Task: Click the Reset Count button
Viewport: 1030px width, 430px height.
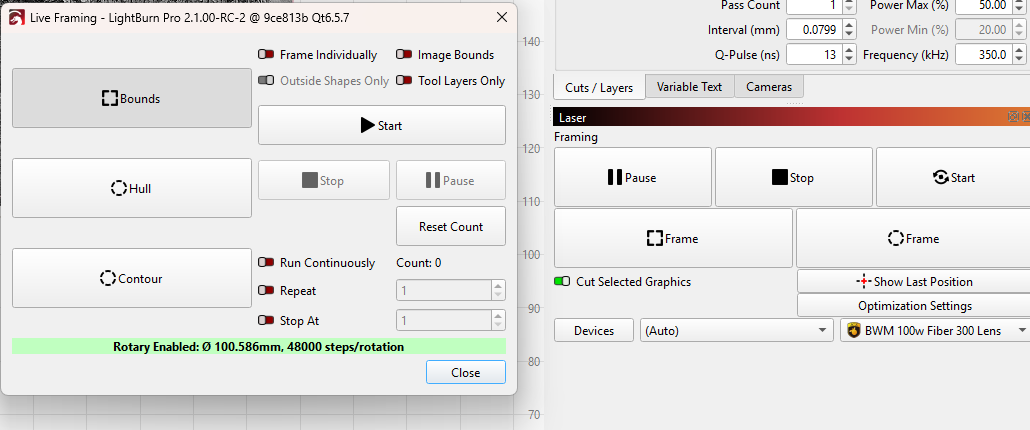Action: 451,226
